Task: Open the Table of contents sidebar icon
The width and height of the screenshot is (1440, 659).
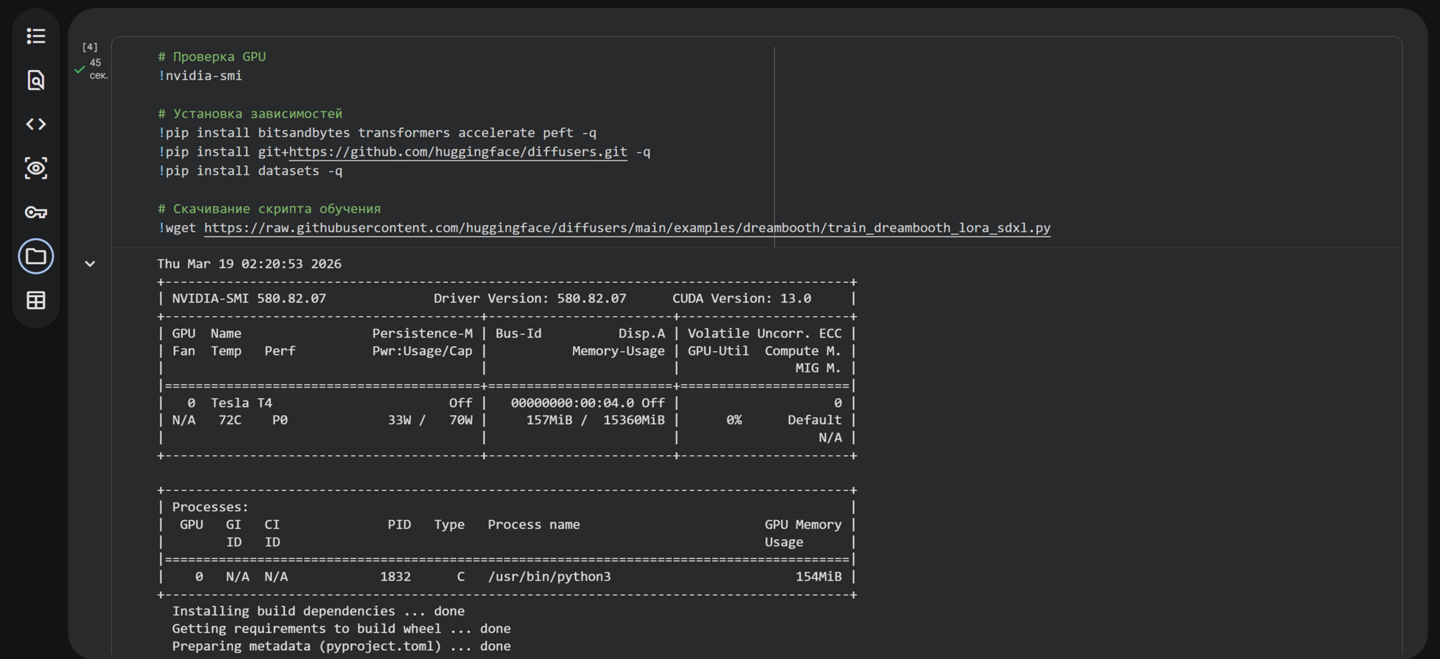Action: pos(36,36)
